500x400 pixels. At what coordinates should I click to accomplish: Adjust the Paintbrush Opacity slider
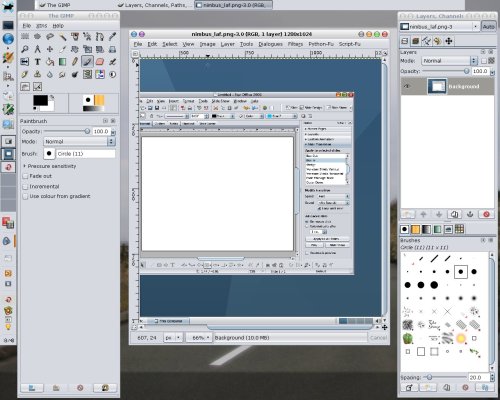[66, 131]
